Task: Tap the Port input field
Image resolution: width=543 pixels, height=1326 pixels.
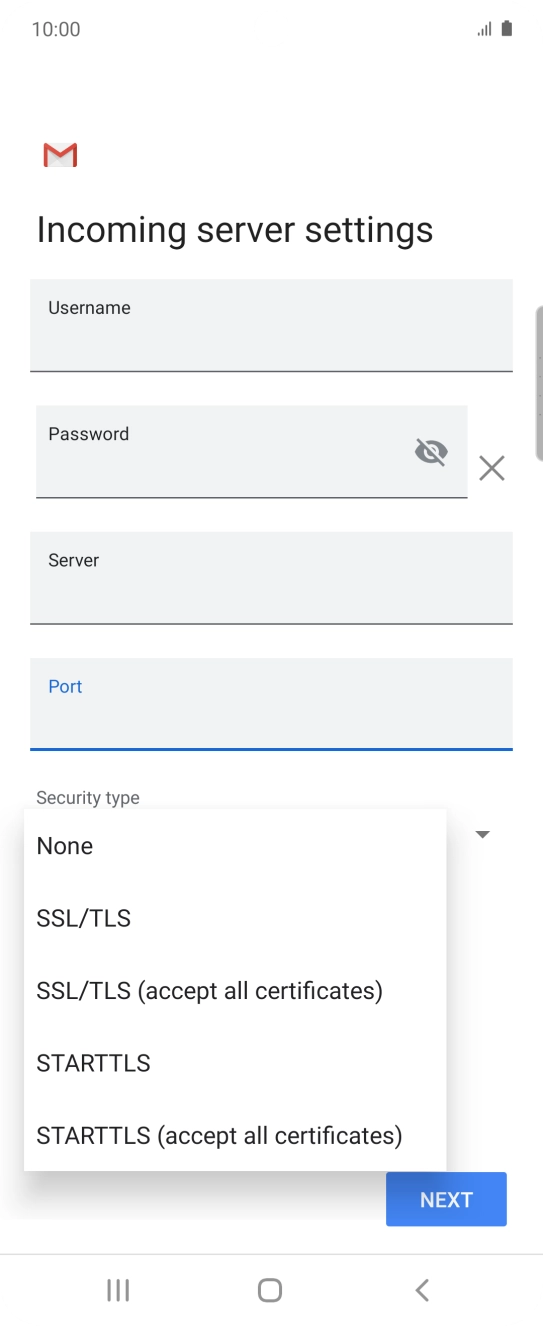Action: tap(271, 704)
